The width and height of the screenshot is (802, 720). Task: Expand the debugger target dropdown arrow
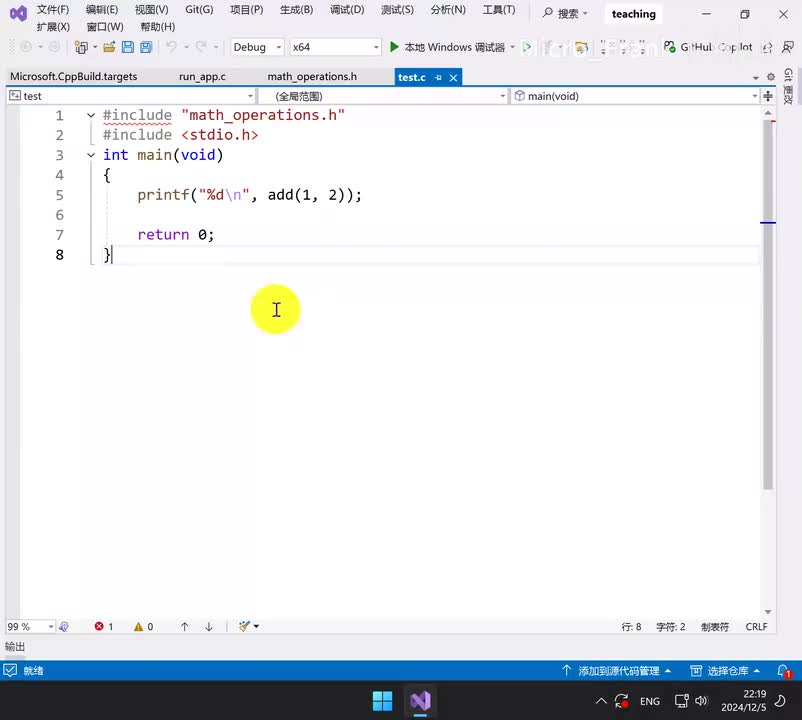513,47
